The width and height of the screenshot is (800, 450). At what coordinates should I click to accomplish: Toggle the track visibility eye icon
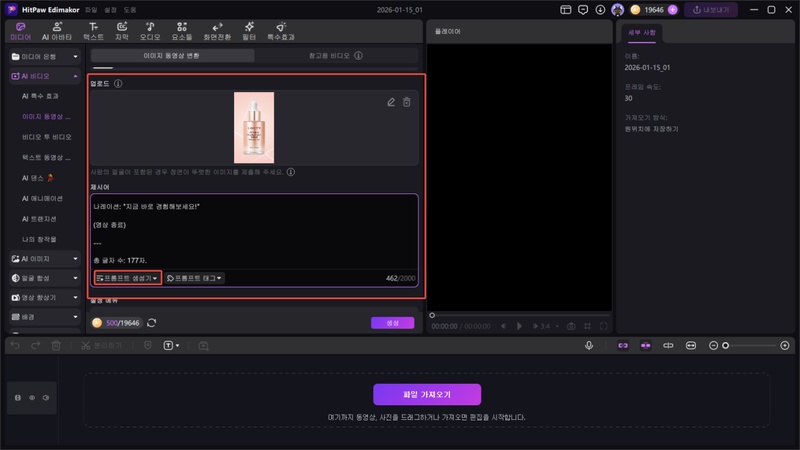point(30,397)
